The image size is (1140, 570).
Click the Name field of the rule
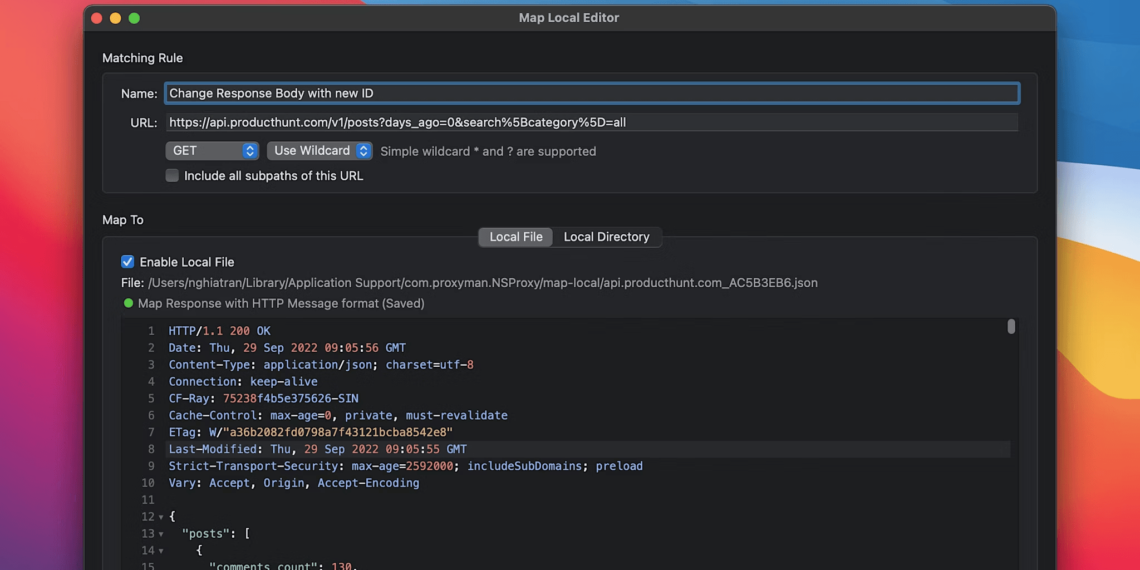(591, 93)
